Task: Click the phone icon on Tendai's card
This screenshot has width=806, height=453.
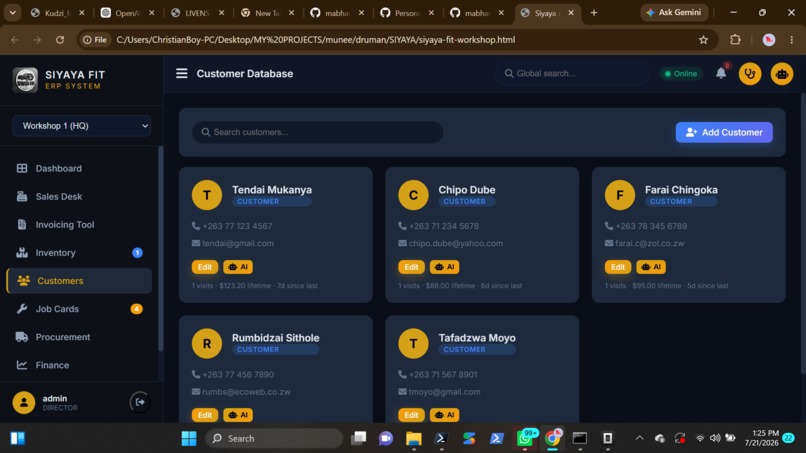Action: (x=196, y=226)
